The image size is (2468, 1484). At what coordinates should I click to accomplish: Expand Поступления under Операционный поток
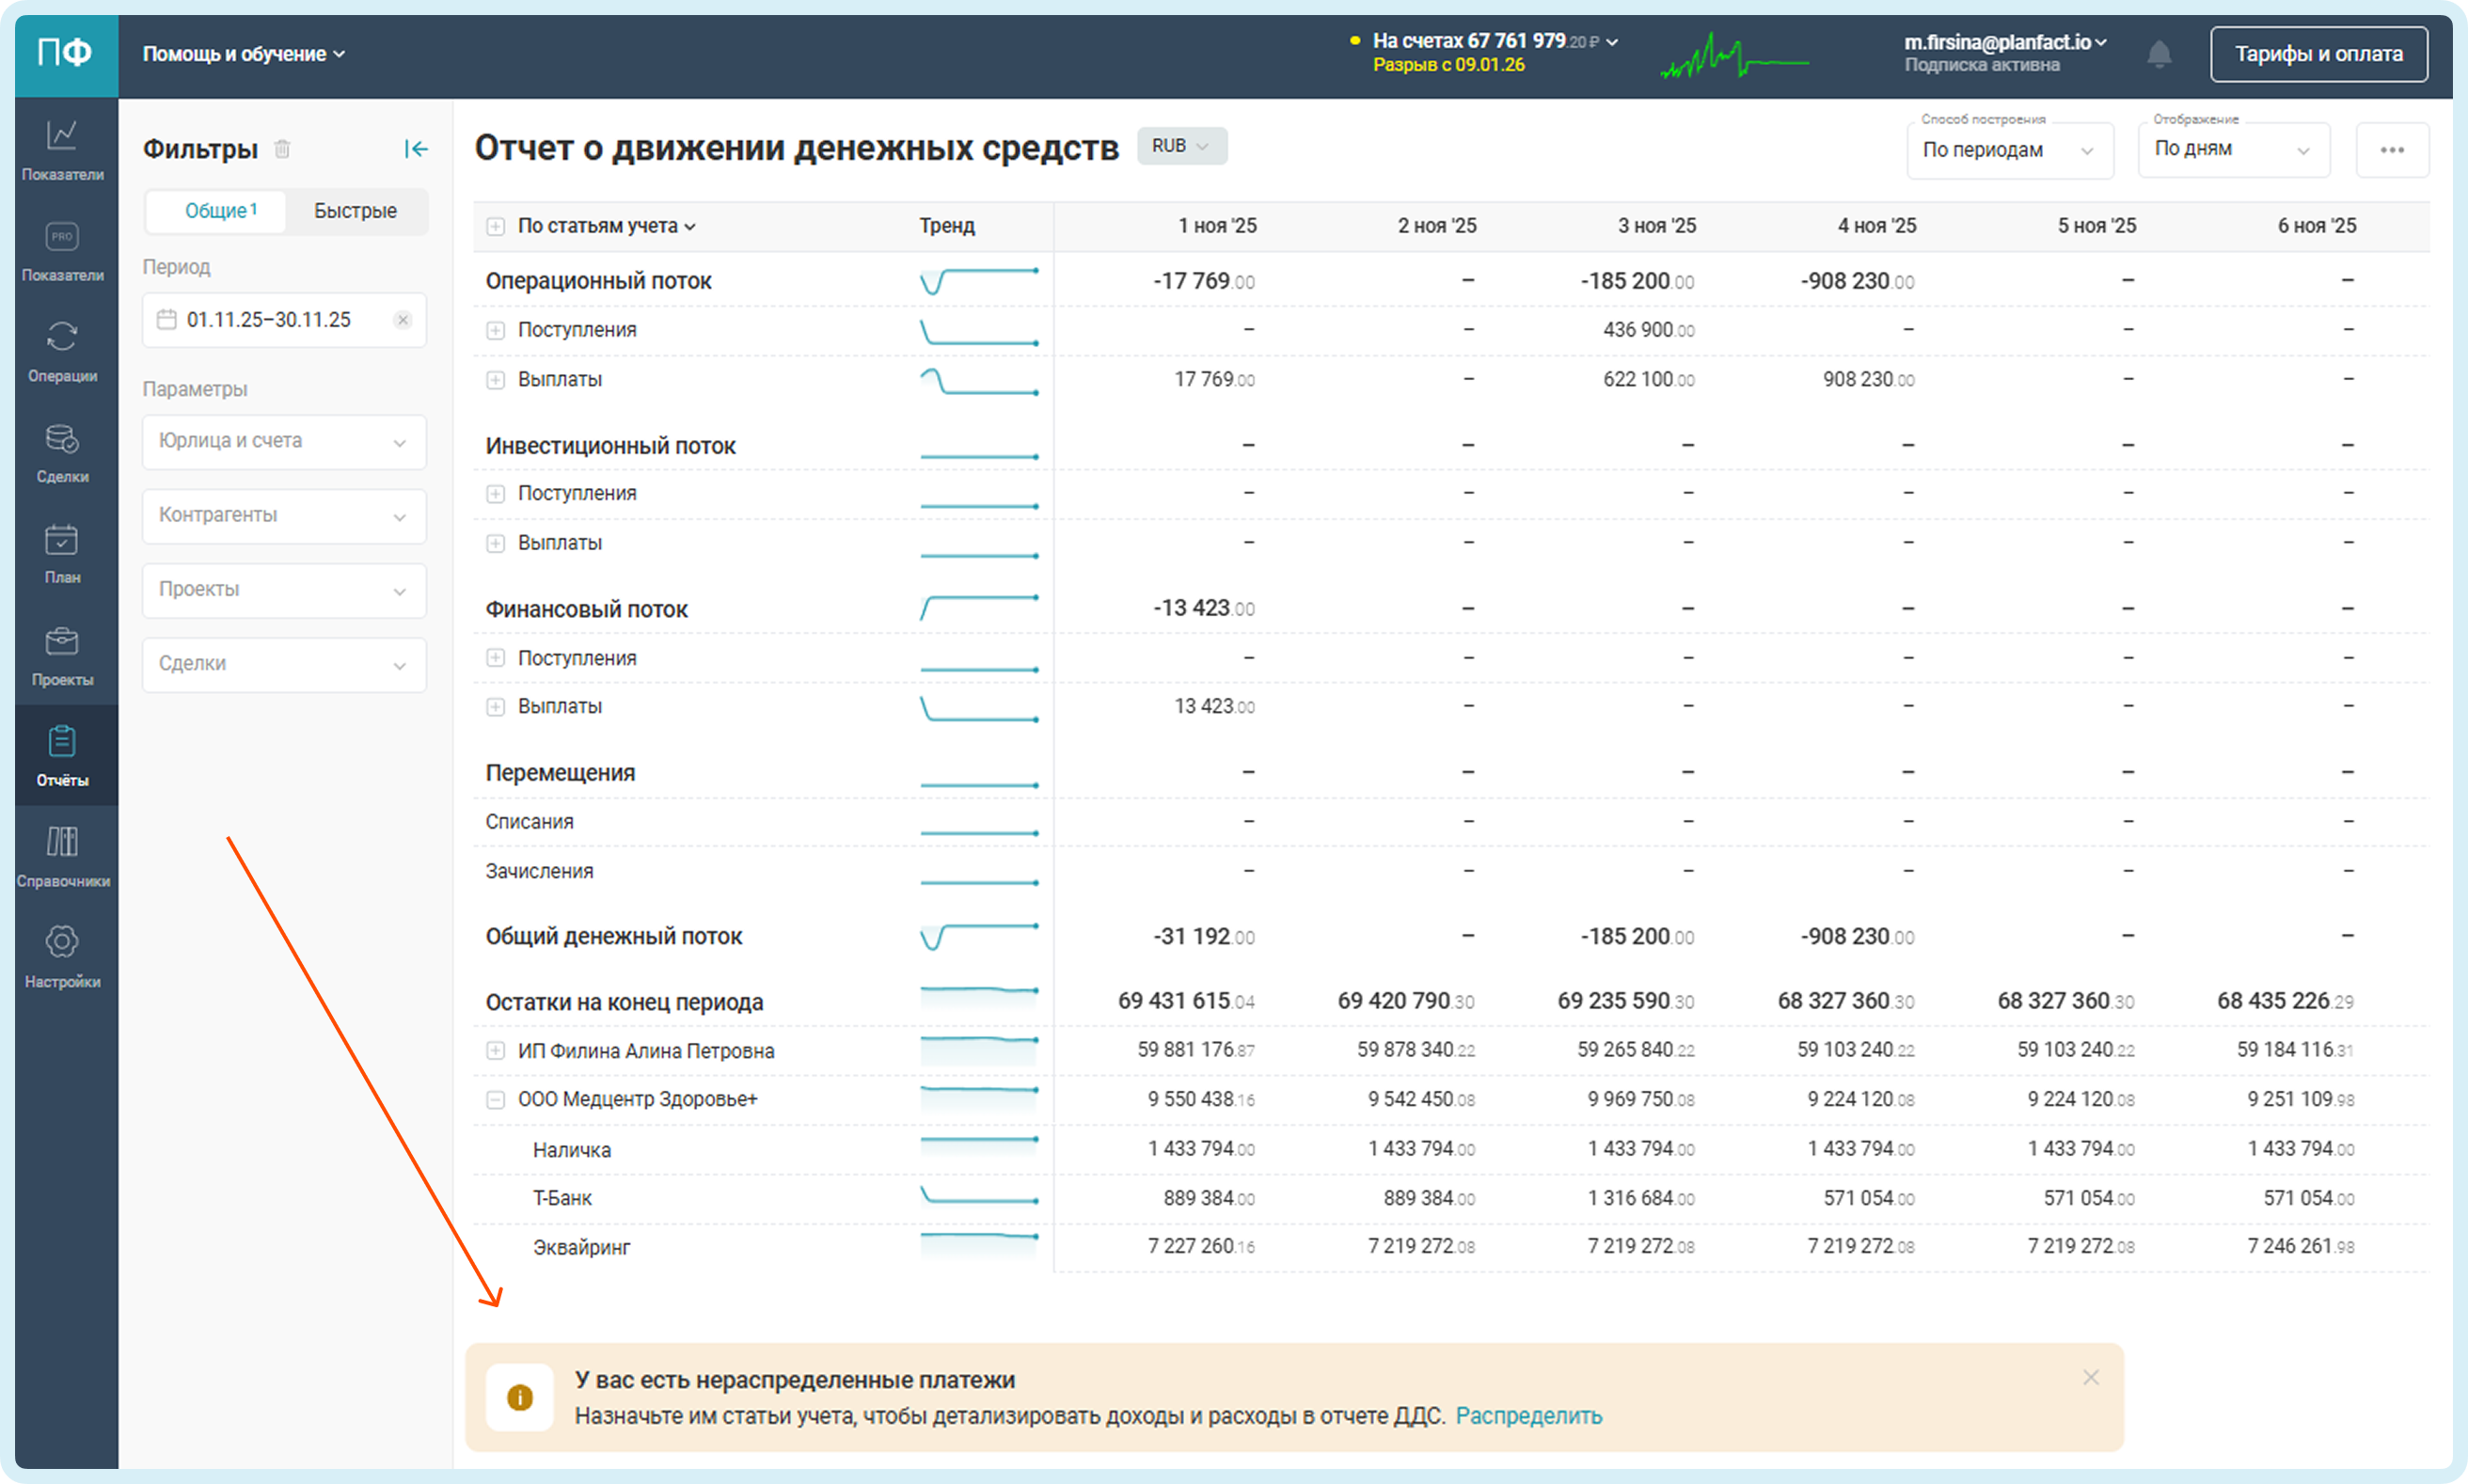(496, 330)
